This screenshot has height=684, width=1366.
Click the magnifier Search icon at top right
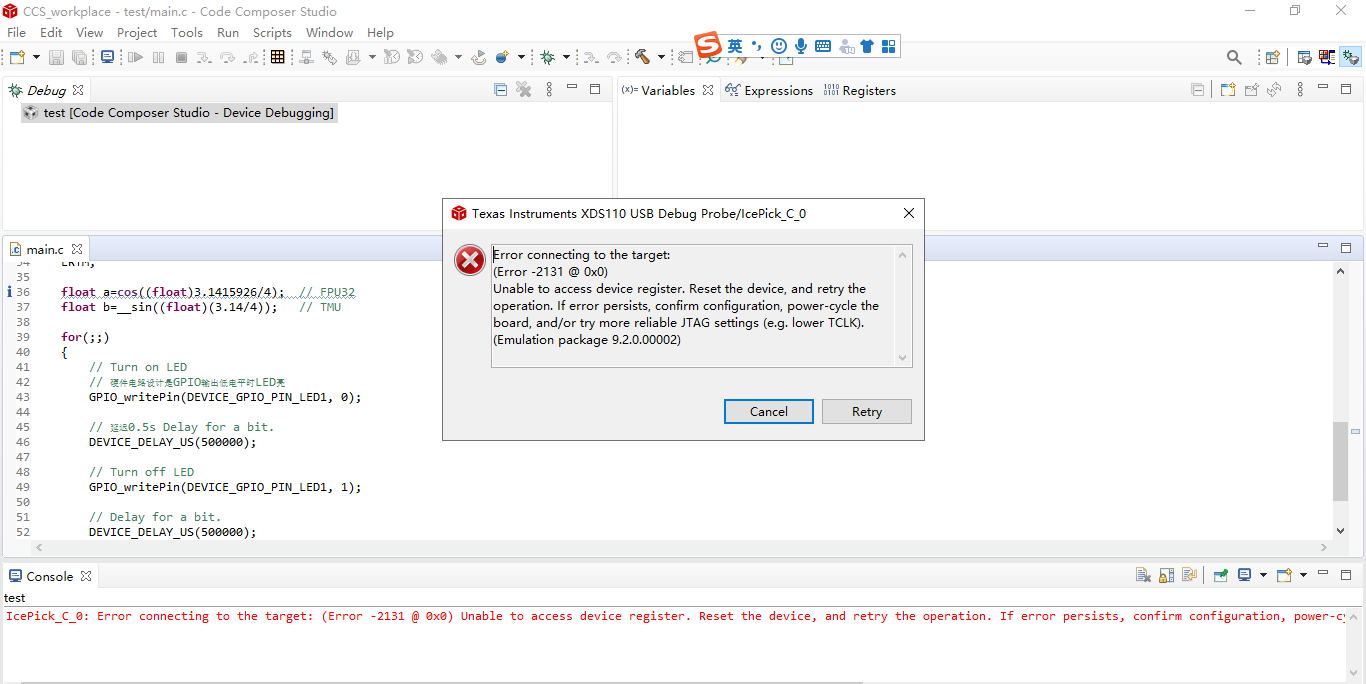click(1234, 58)
